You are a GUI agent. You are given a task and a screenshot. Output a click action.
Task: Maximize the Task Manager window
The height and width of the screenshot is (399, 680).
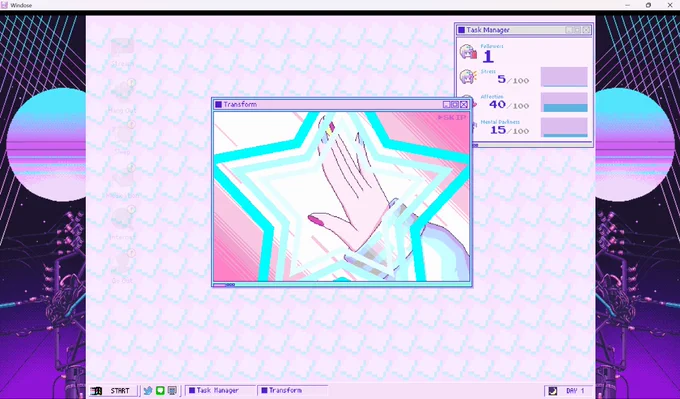[x=578, y=30]
